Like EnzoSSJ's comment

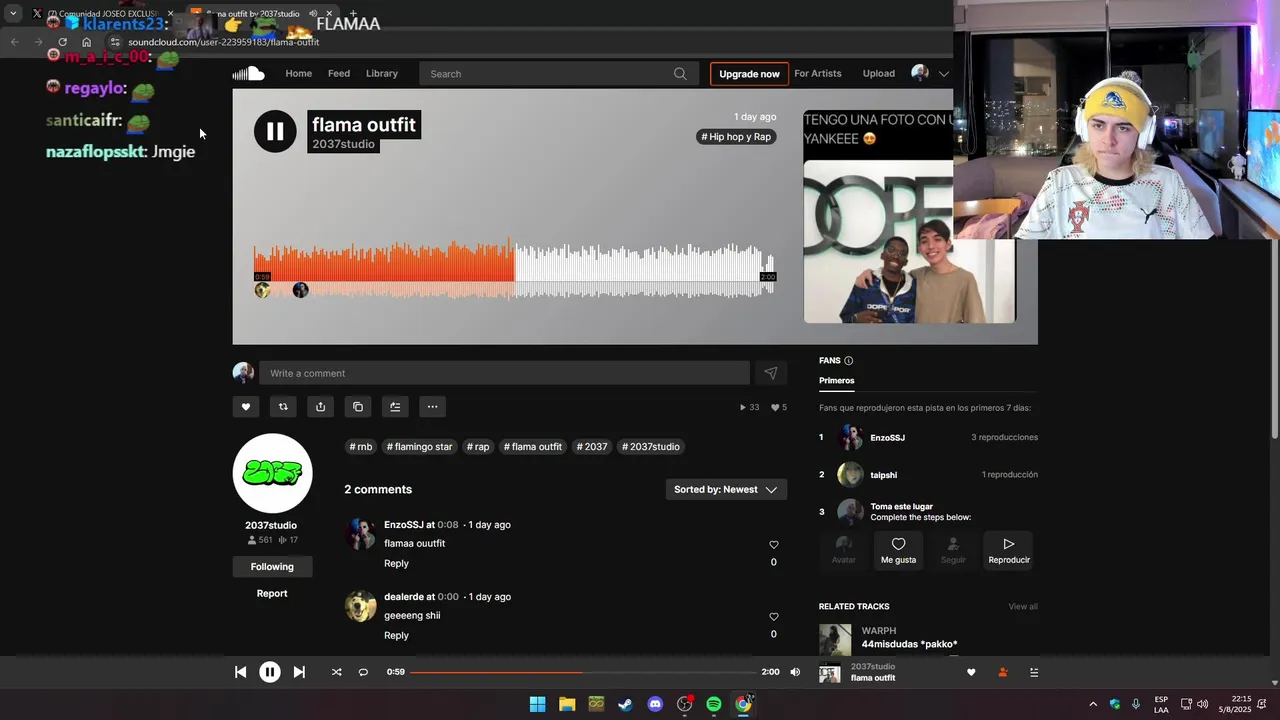click(x=773, y=545)
